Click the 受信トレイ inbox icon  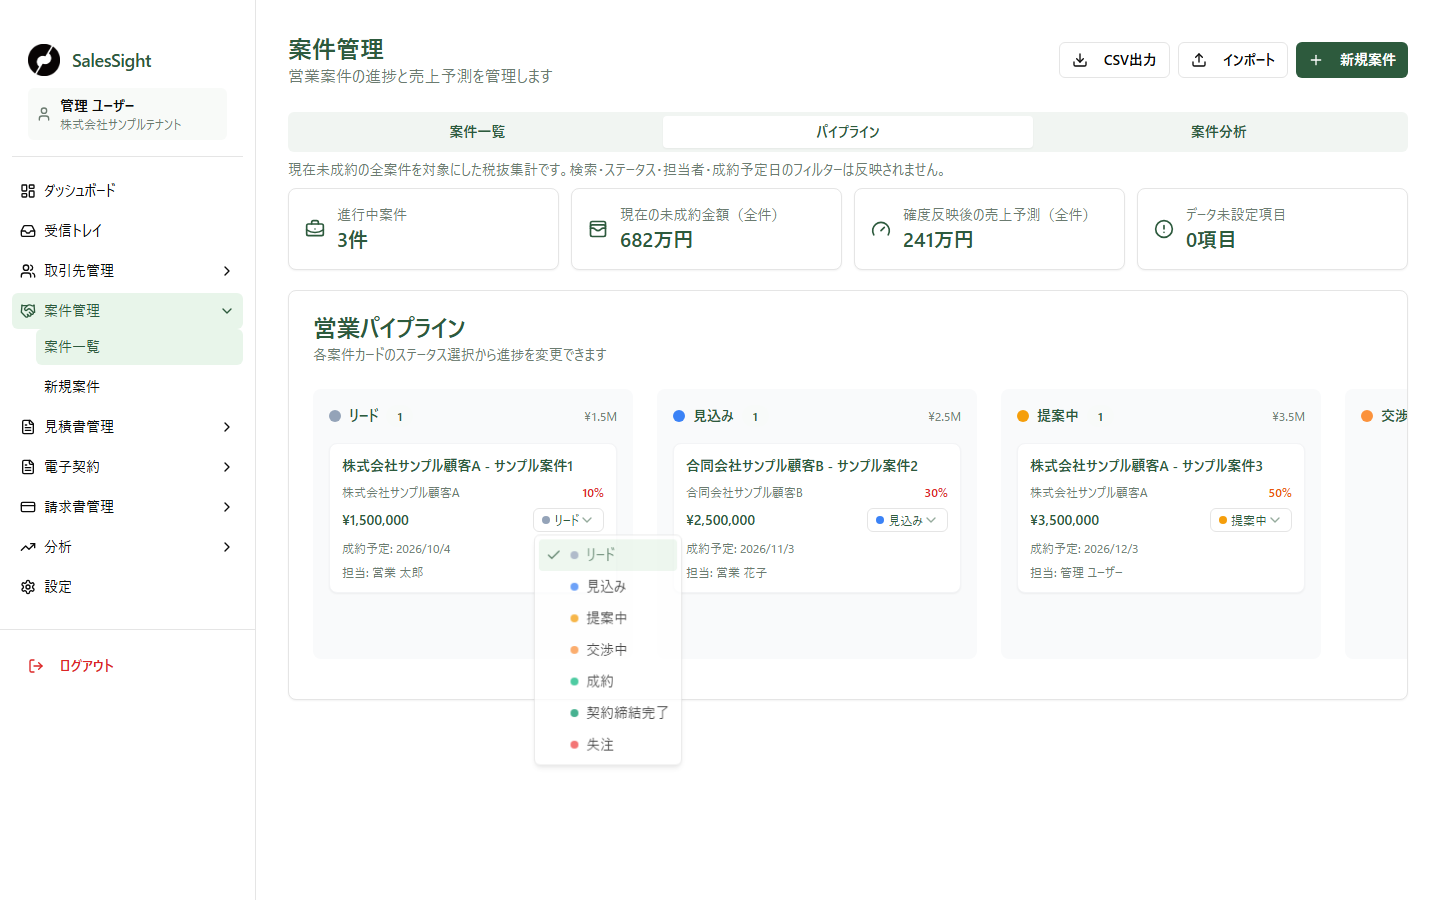28,231
